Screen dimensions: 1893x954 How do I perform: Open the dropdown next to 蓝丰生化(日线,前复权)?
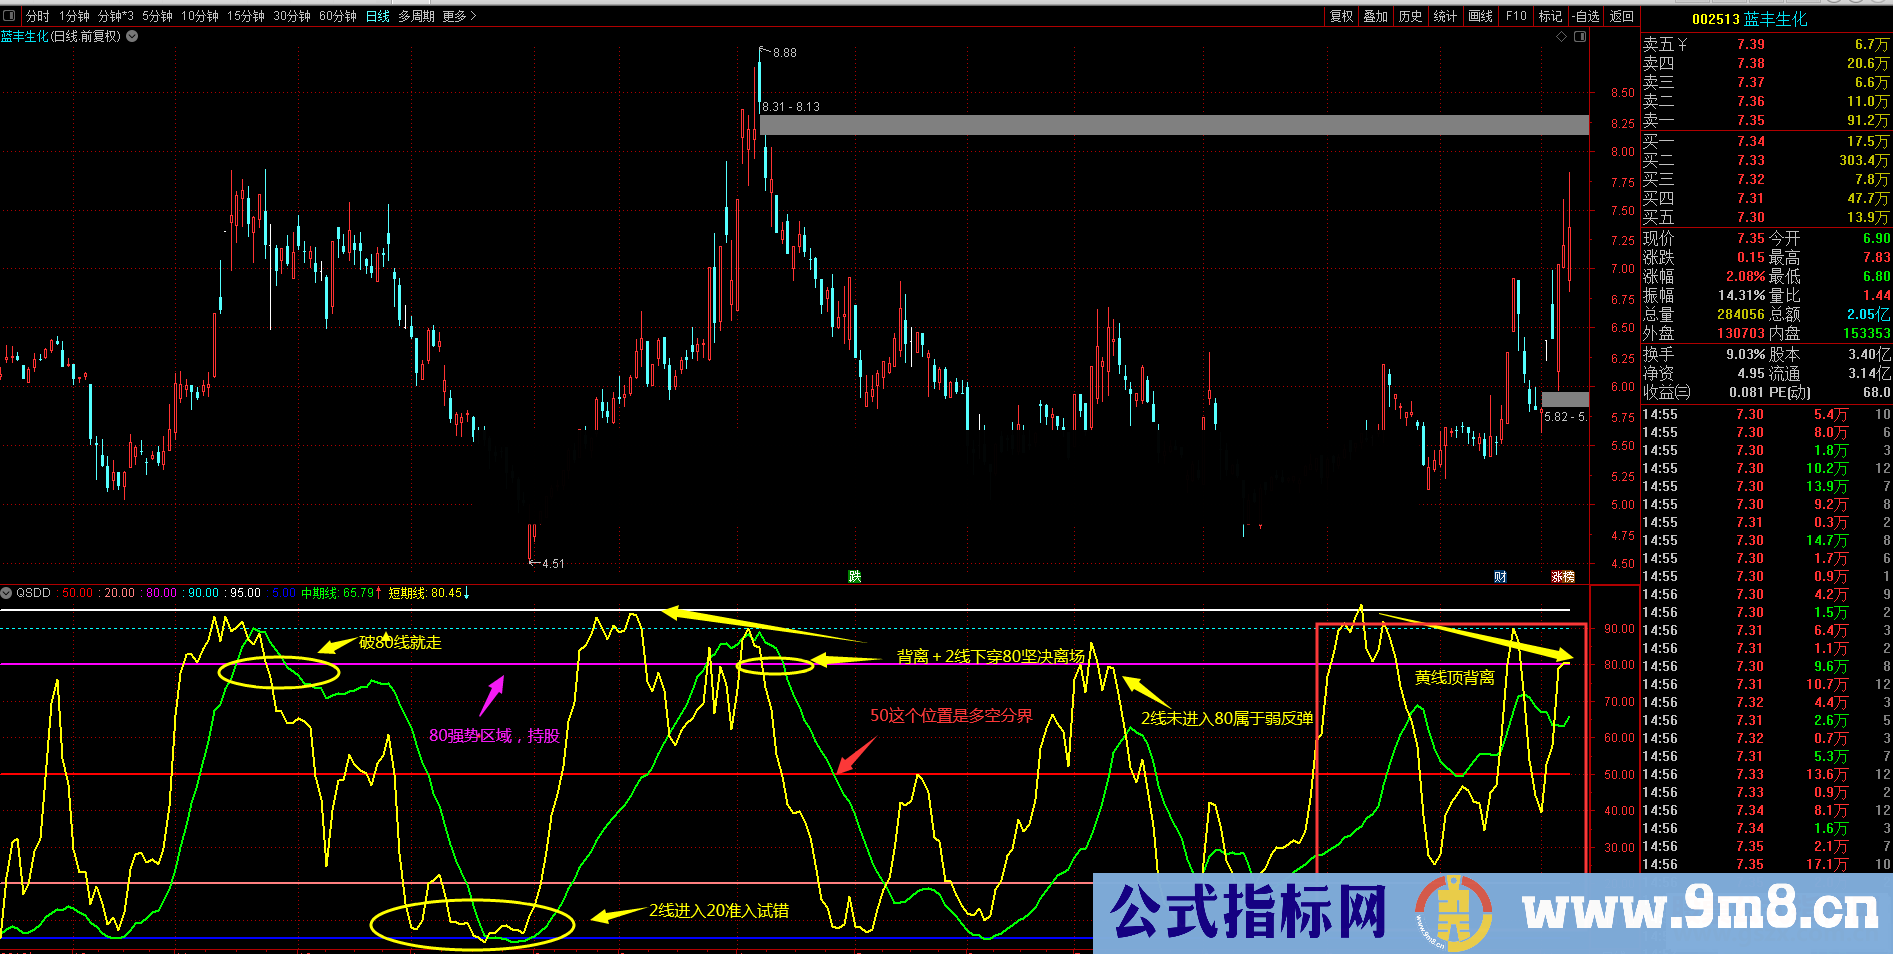pos(131,36)
